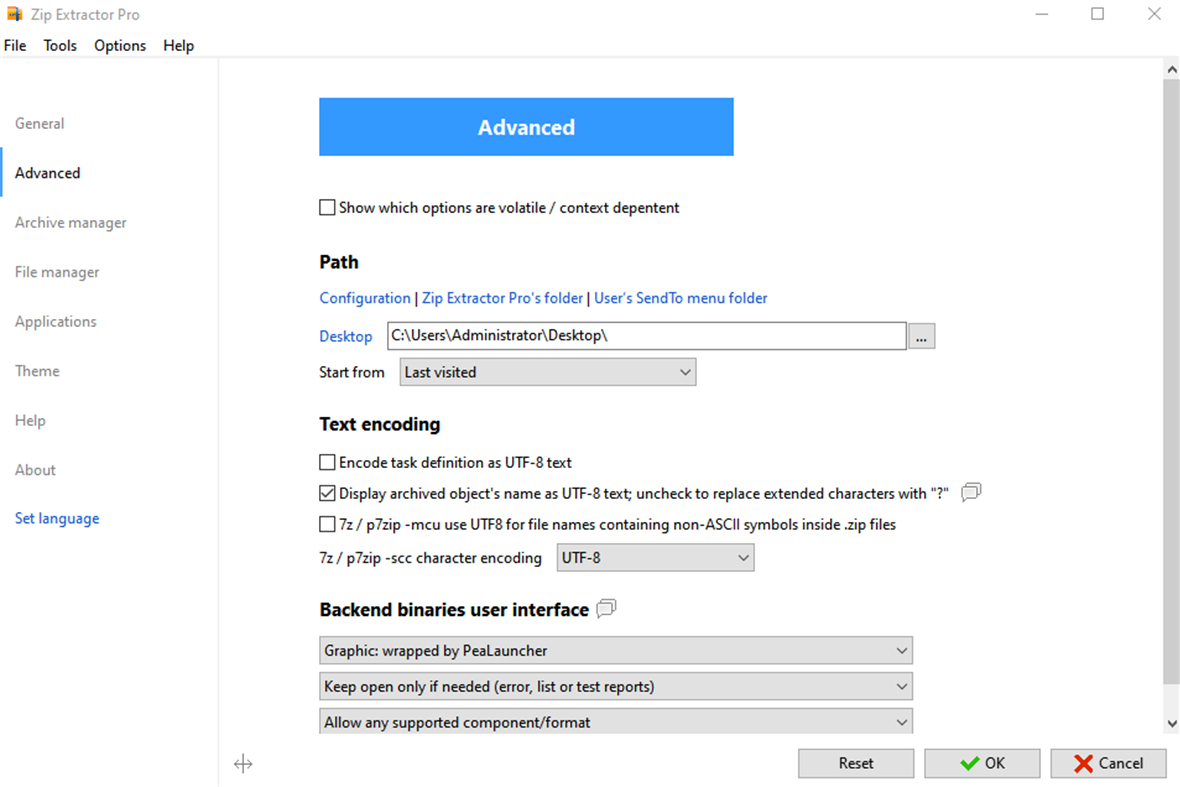Image resolution: width=1180 pixels, height=787 pixels.
Task: Open the tooltip bubble beside Backend binaries heading
Action: click(605, 609)
